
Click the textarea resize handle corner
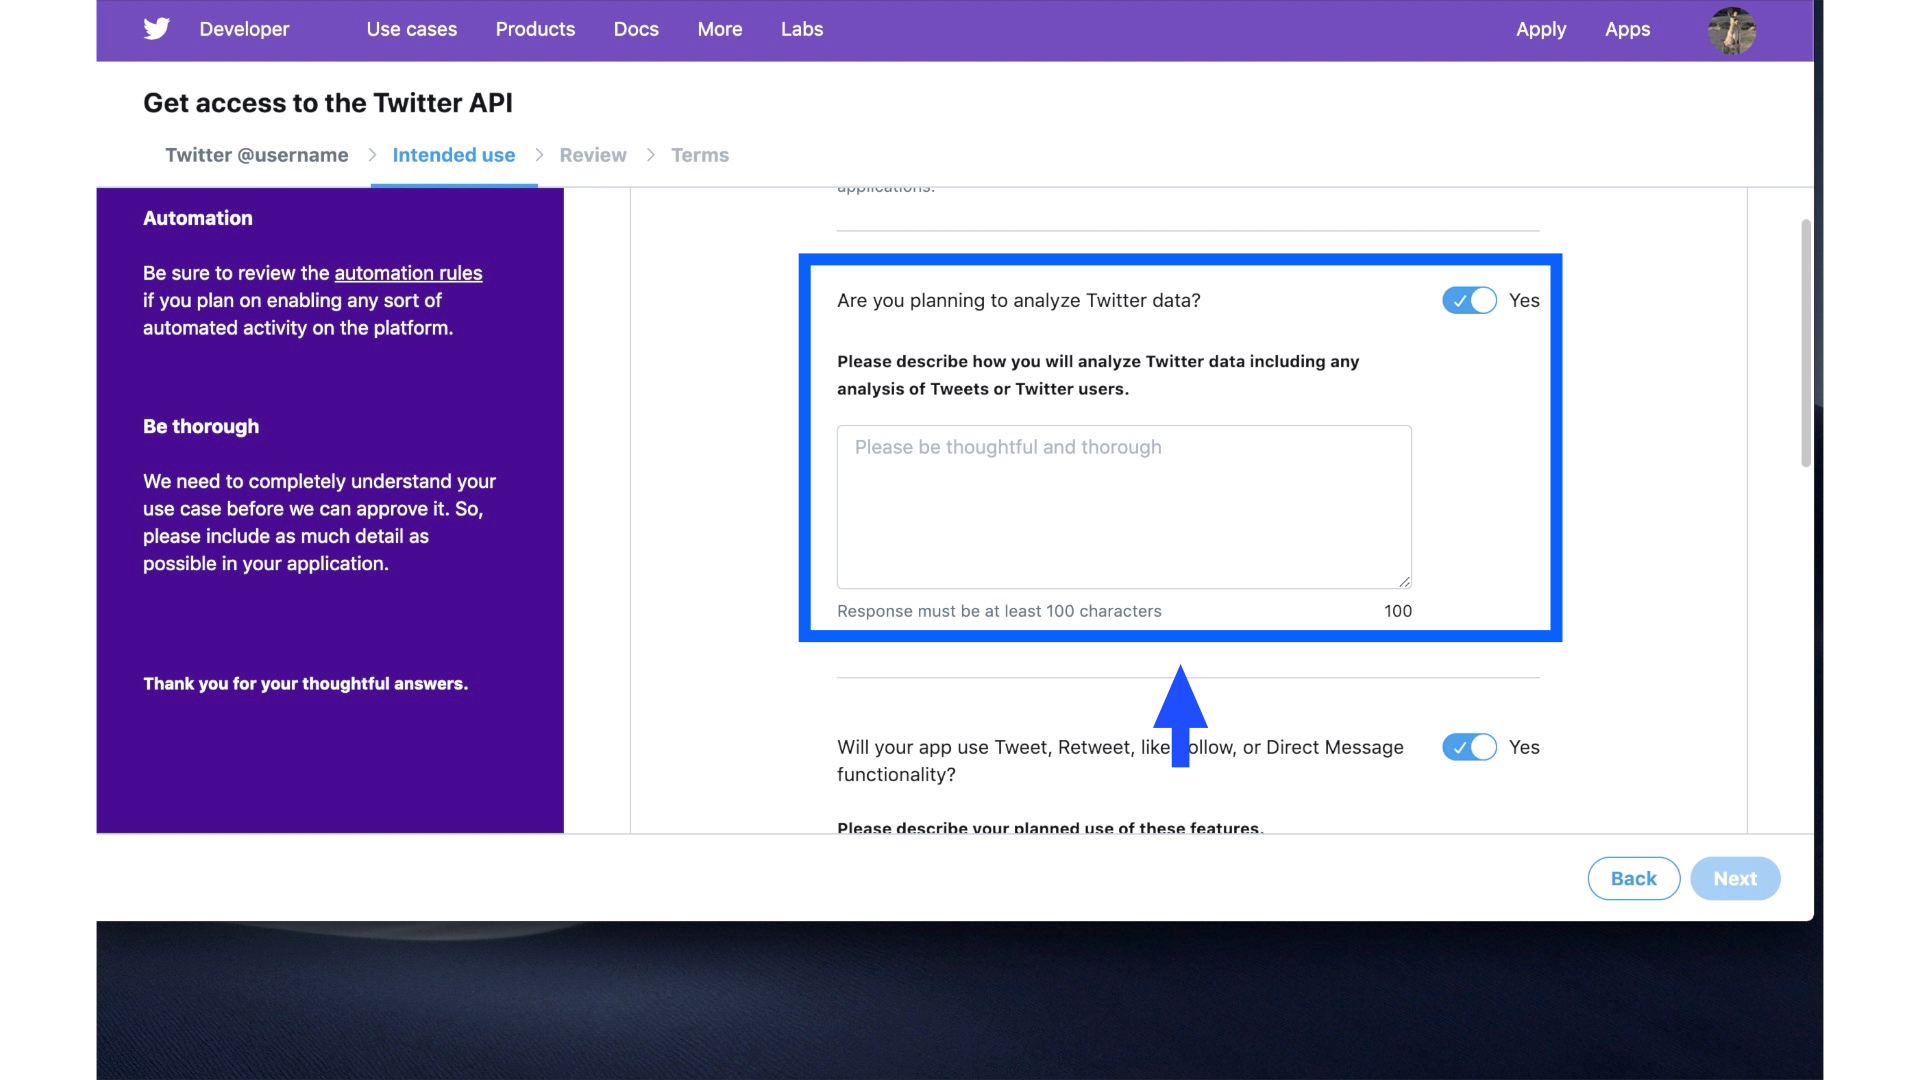1404,581
